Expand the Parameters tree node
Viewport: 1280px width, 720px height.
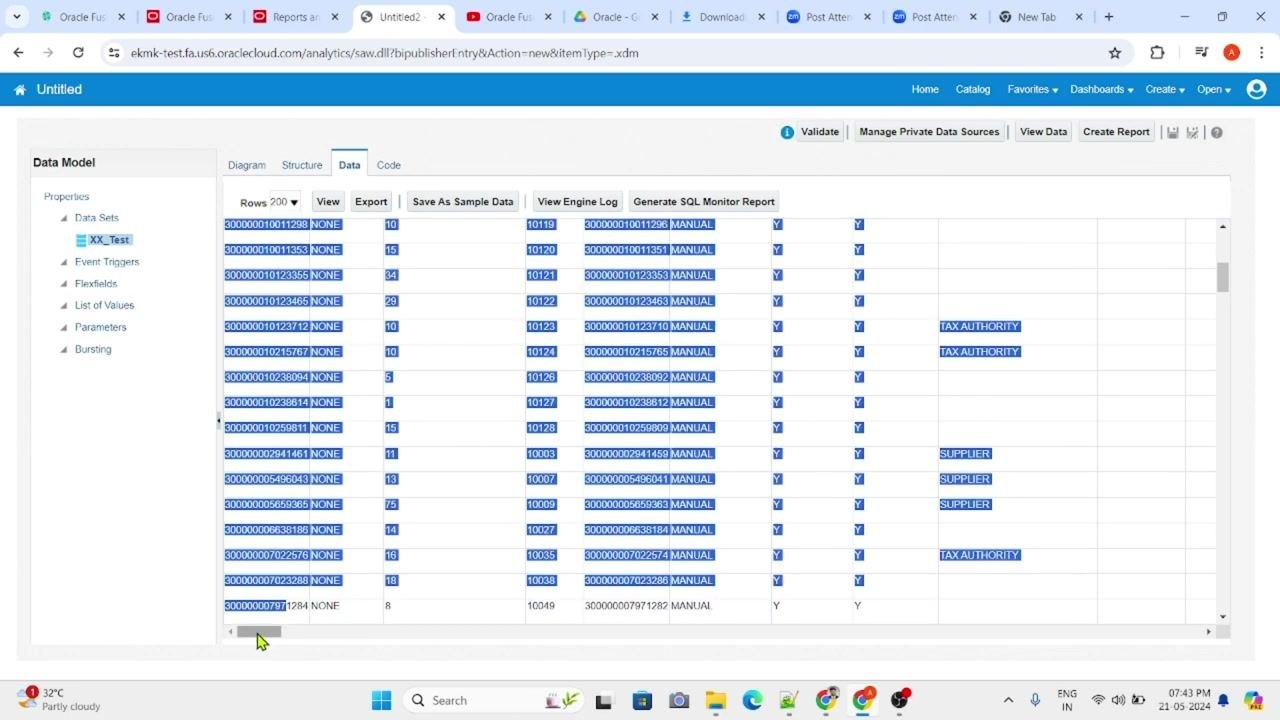[x=64, y=327]
